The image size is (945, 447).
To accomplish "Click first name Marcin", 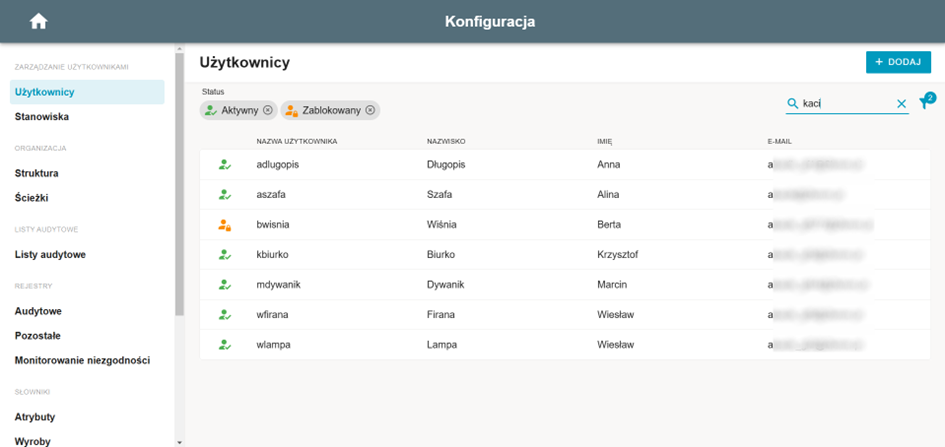I will [612, 284].
